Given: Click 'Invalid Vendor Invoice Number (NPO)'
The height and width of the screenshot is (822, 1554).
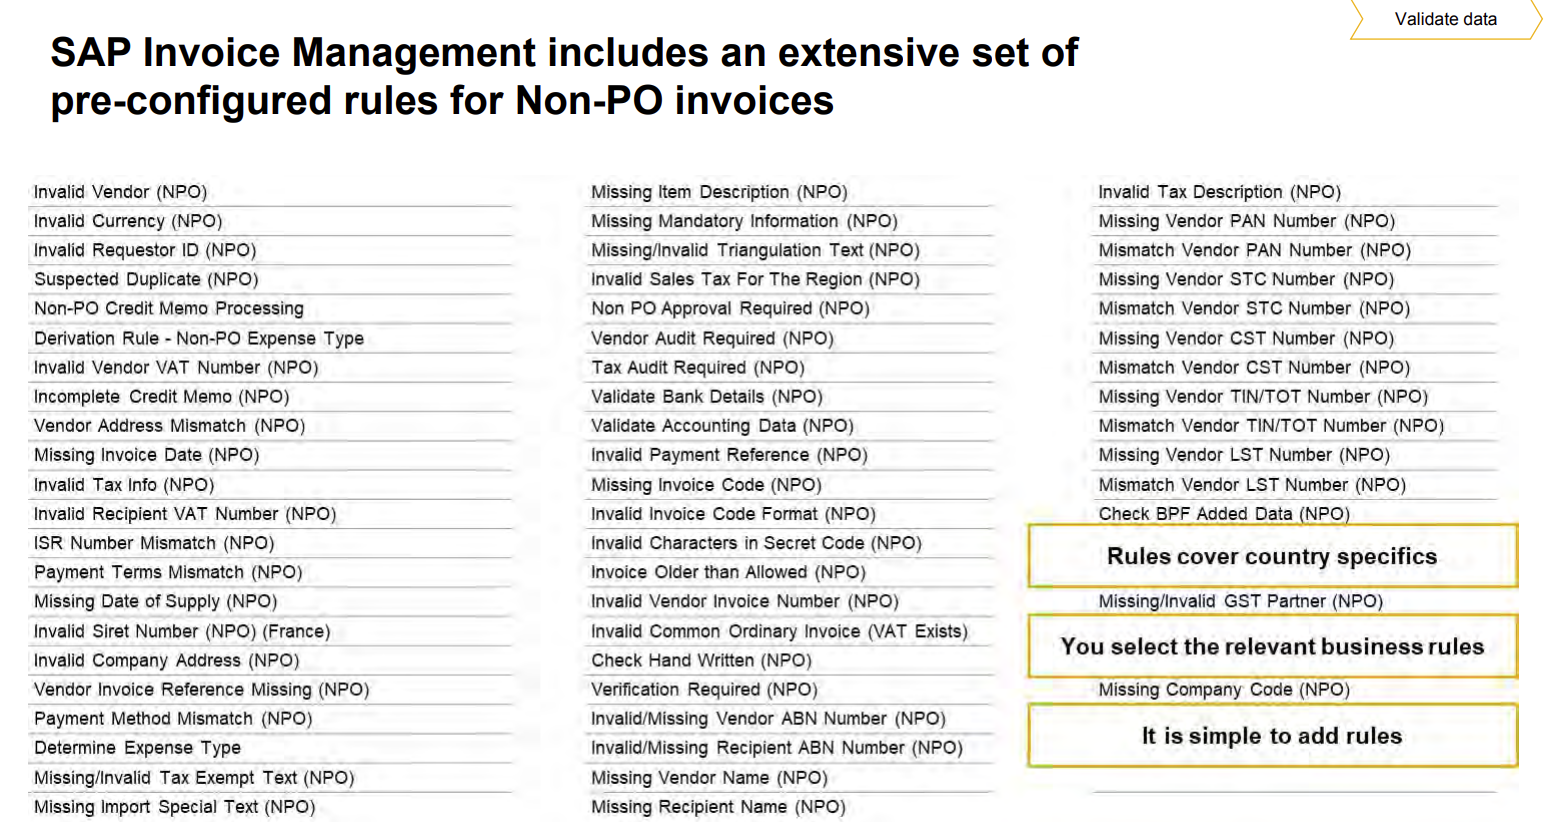Looking at the screenshot, I should 745,600.
